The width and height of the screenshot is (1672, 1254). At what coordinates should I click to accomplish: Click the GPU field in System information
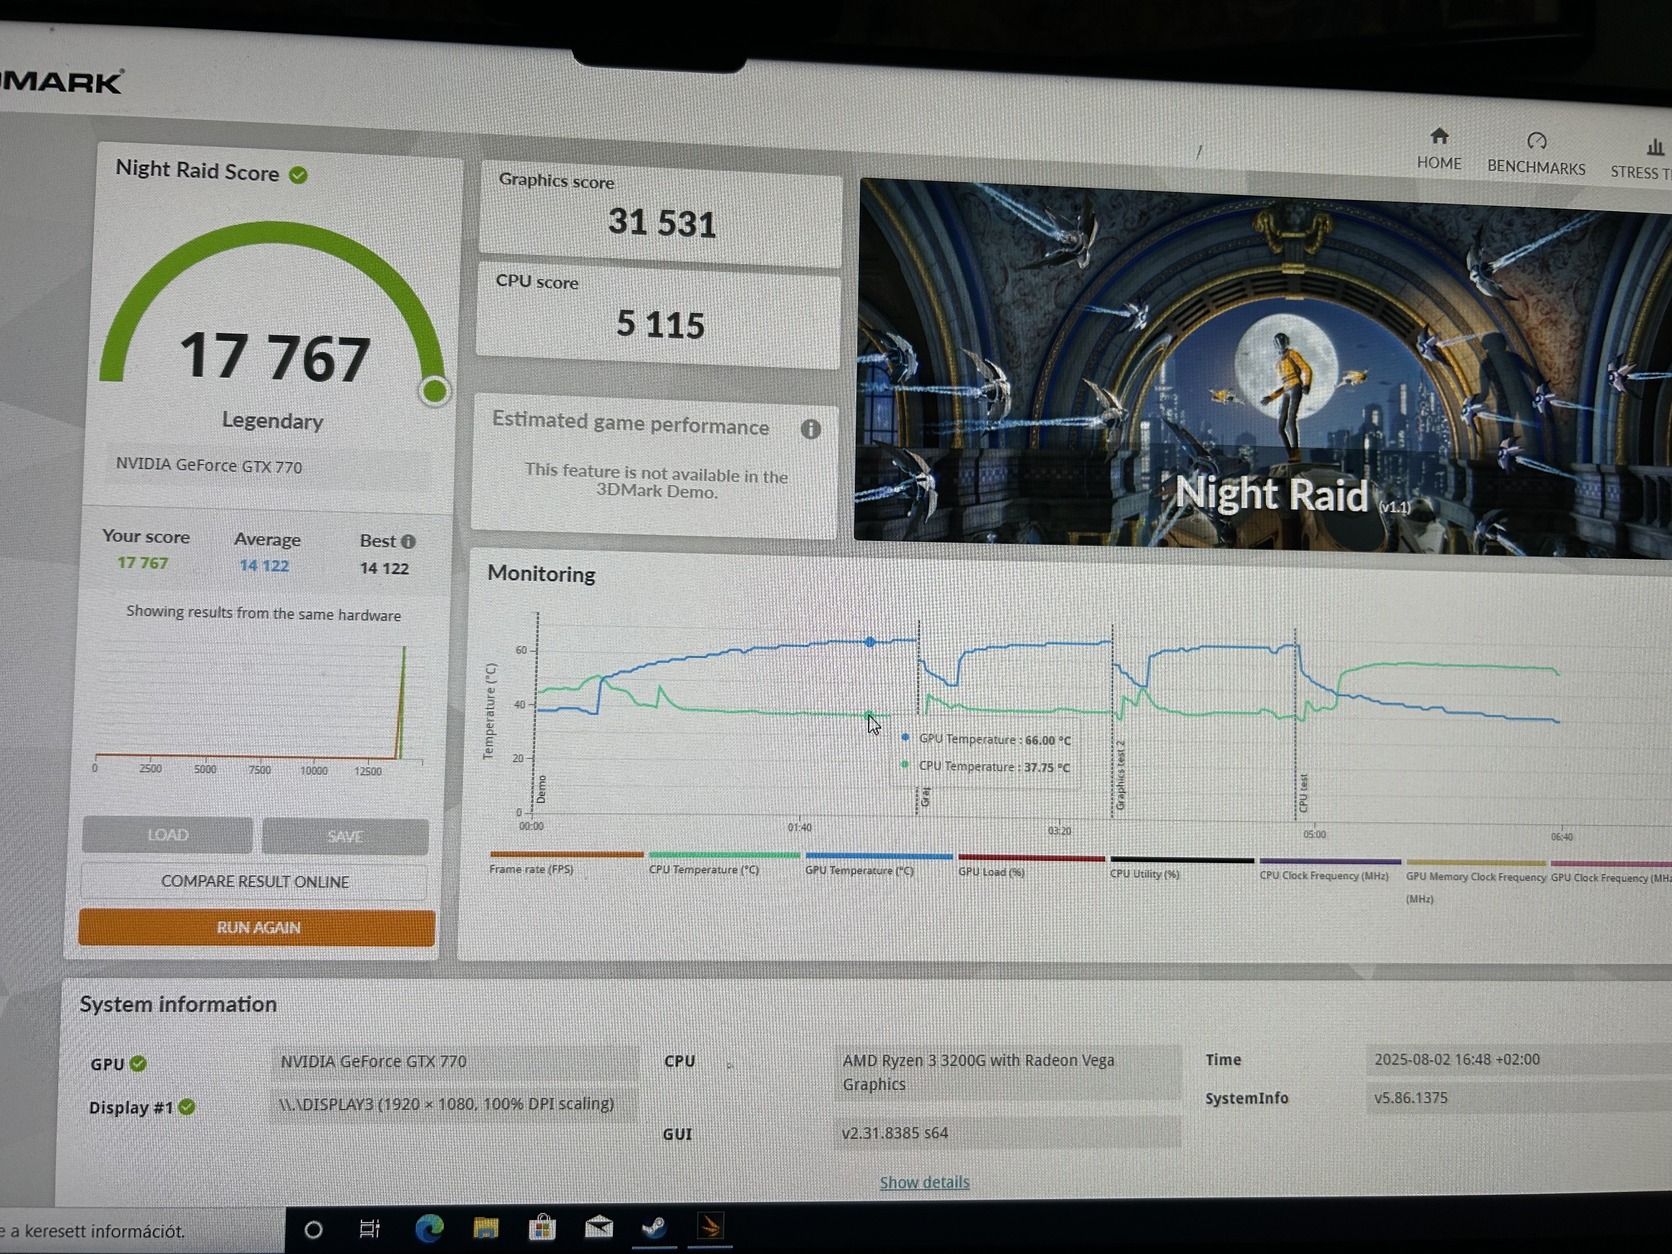click(454, 1062)
